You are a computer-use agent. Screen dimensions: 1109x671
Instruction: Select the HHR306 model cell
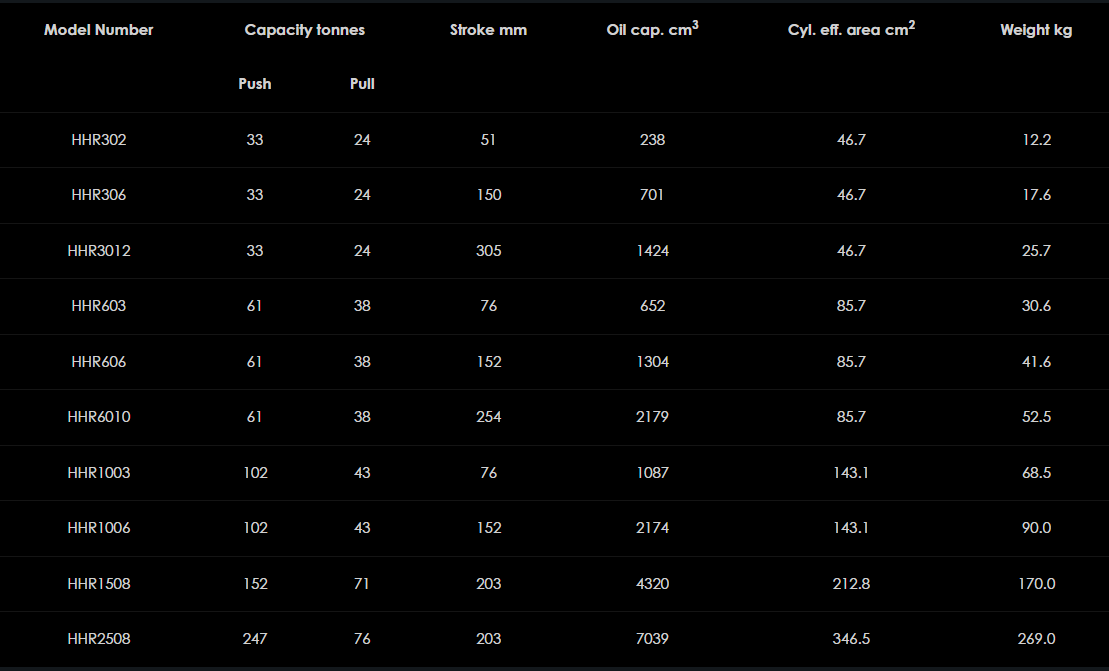[99, 195]
